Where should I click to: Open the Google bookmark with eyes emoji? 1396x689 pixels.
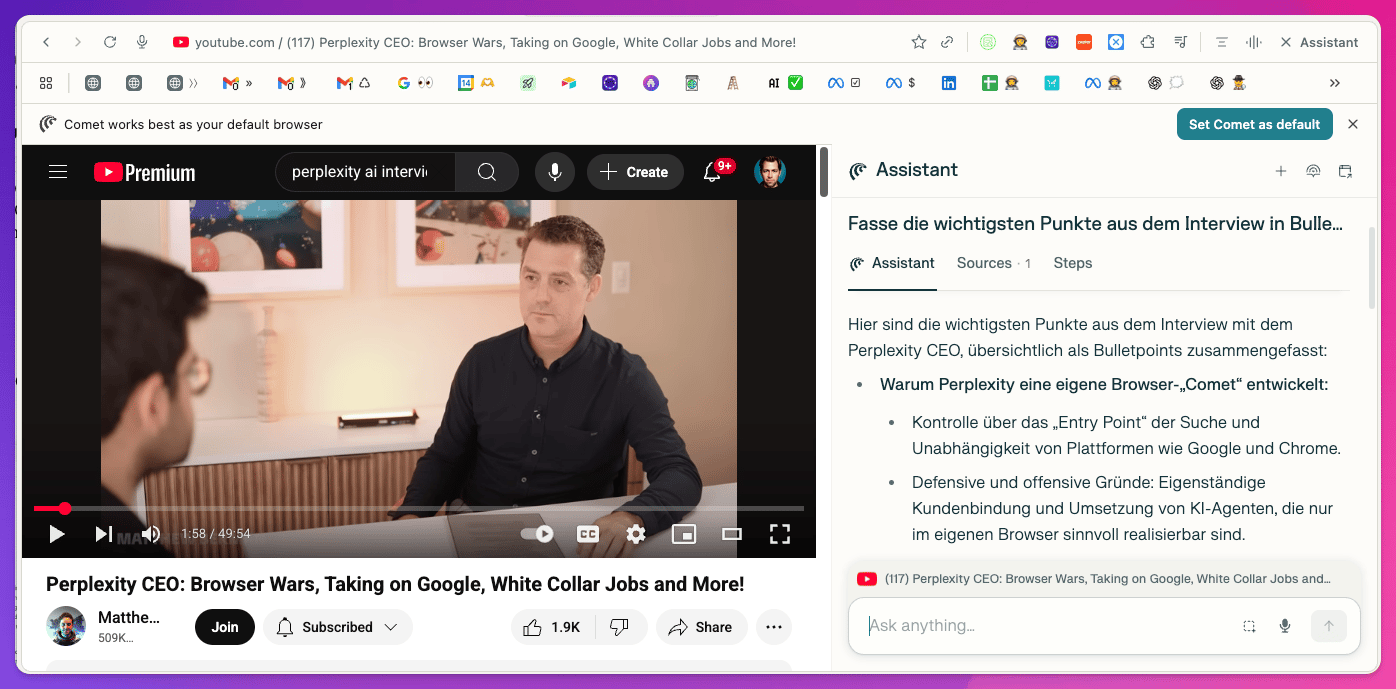(x=414, y=83)
